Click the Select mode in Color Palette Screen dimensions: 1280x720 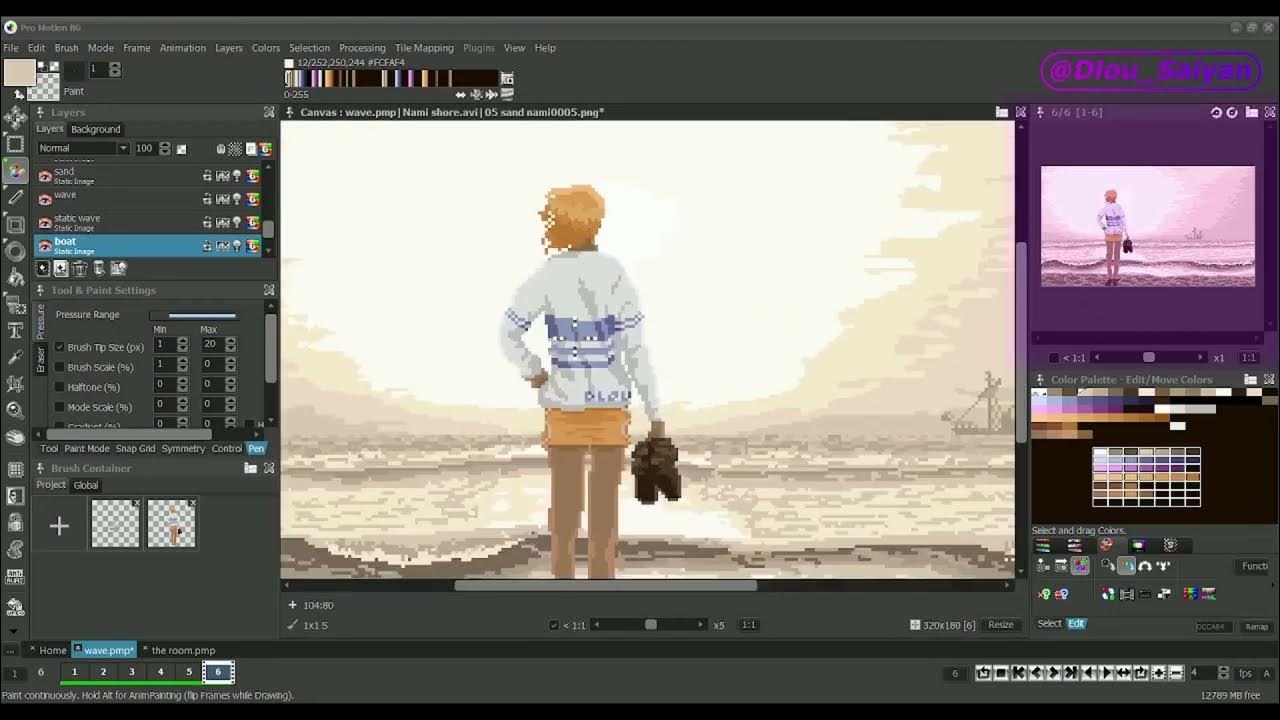(x=1049, y=624)
